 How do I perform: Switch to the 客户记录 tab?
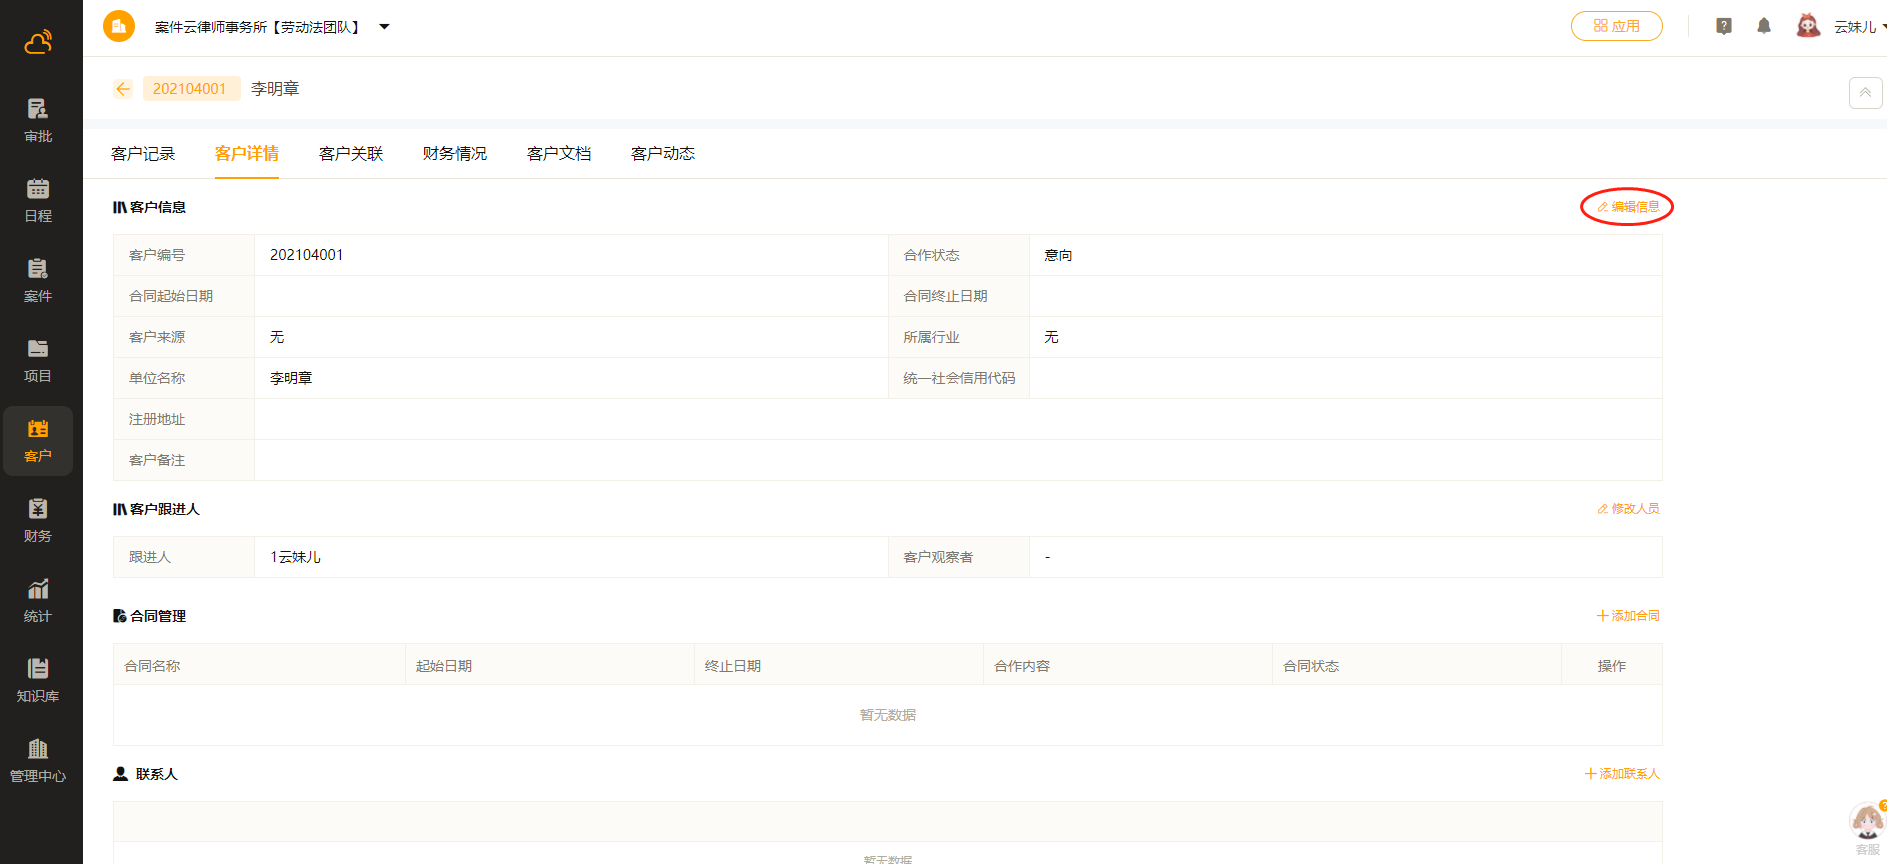(143, 154)
